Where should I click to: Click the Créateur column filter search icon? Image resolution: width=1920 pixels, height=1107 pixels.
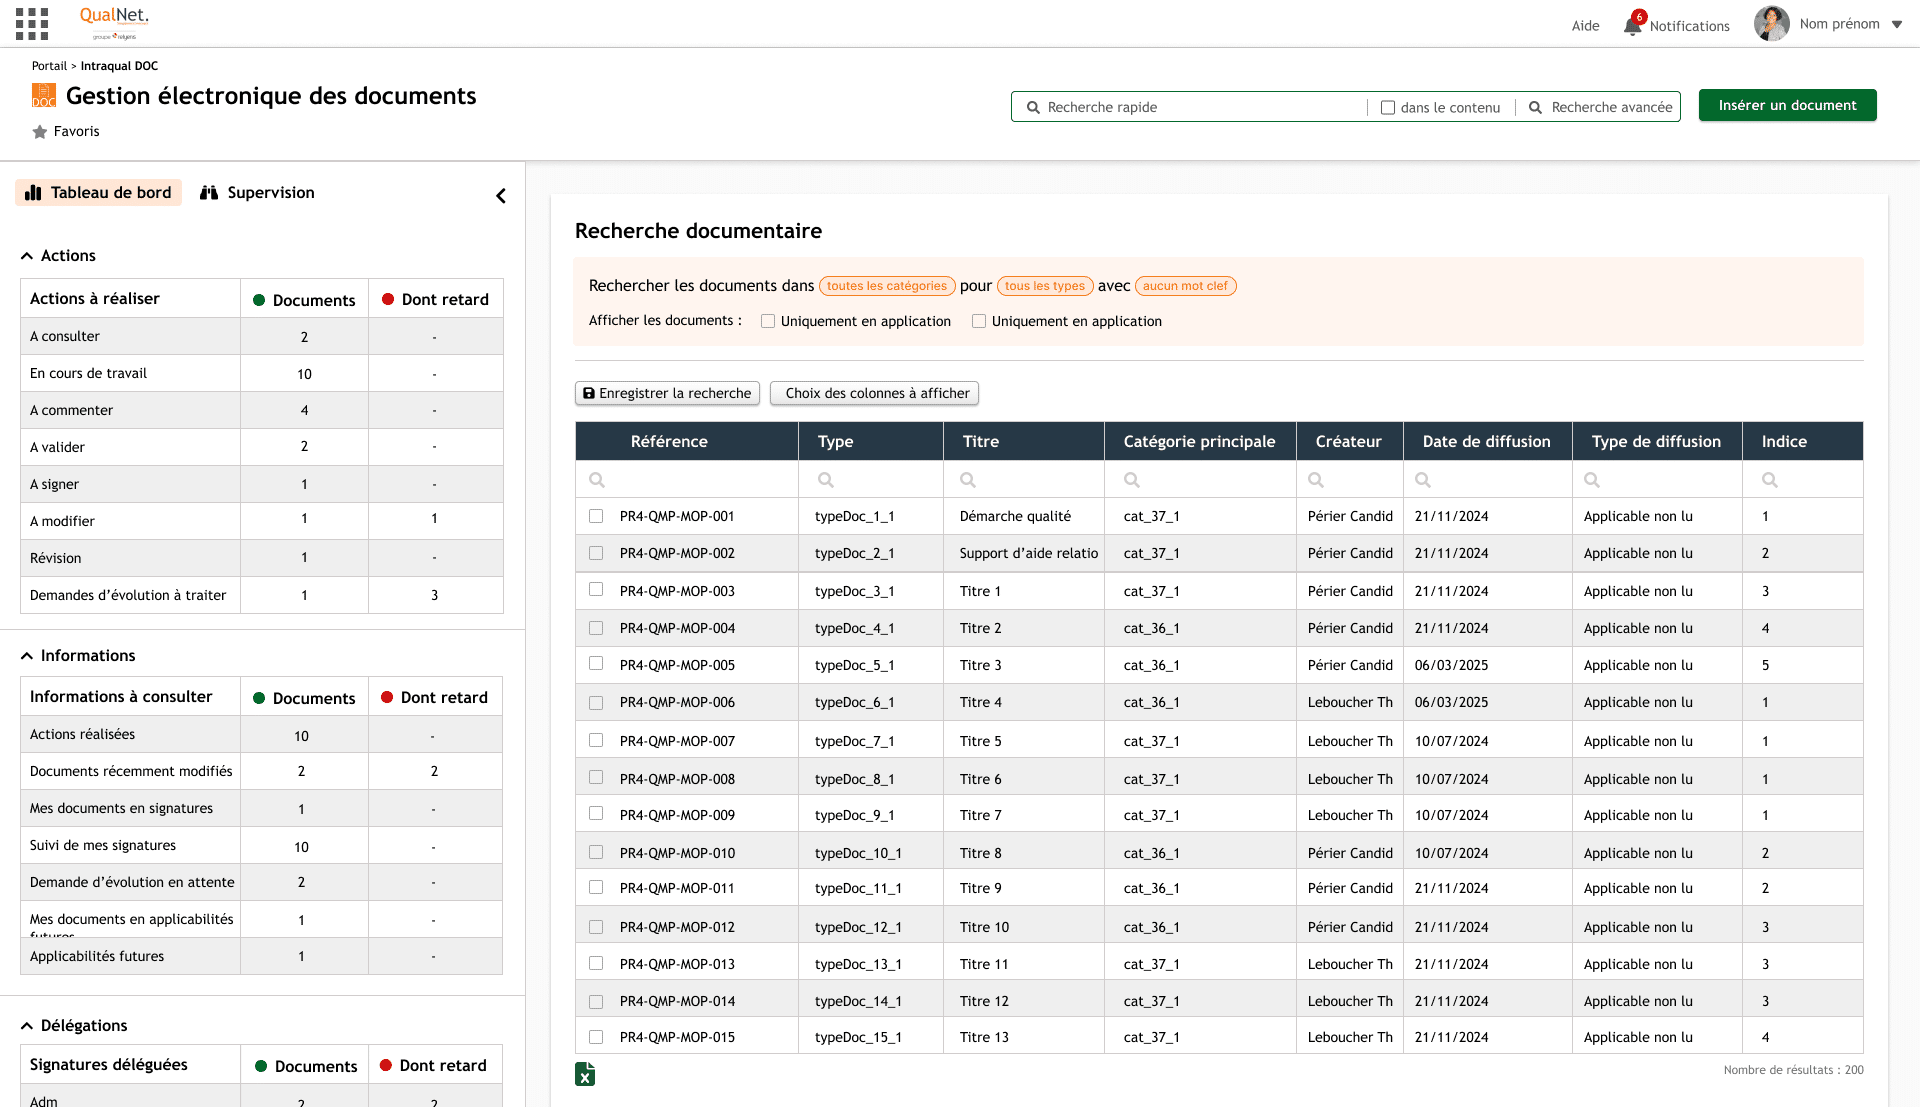1316,480
